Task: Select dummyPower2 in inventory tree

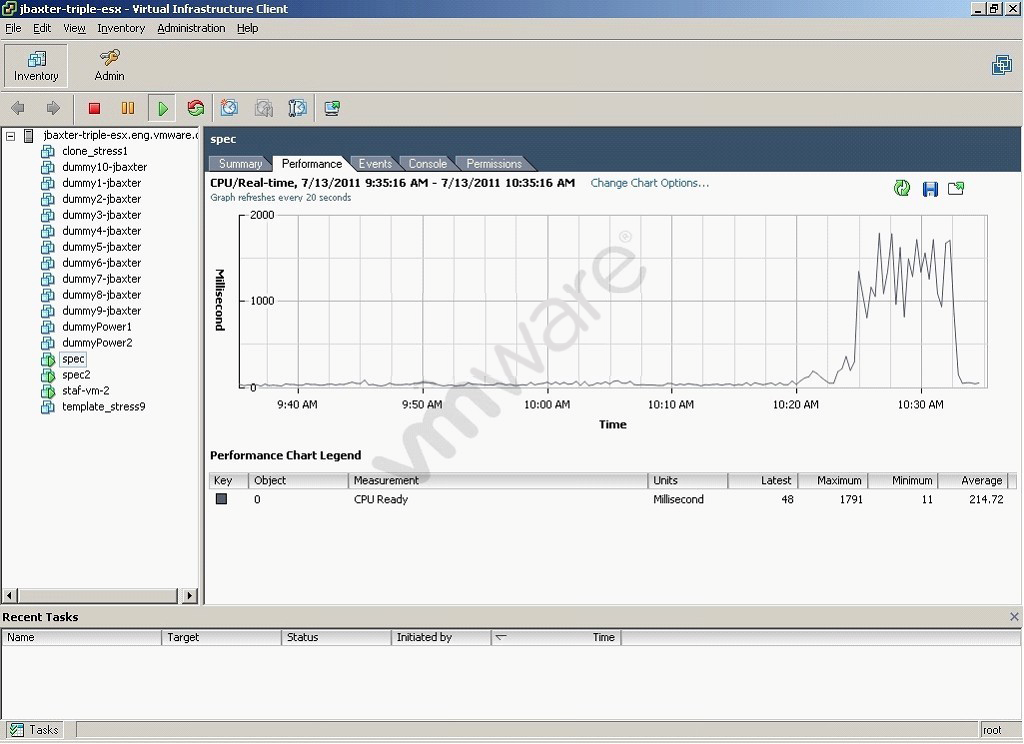Action: pyautogui.click(x=97, y=343)
